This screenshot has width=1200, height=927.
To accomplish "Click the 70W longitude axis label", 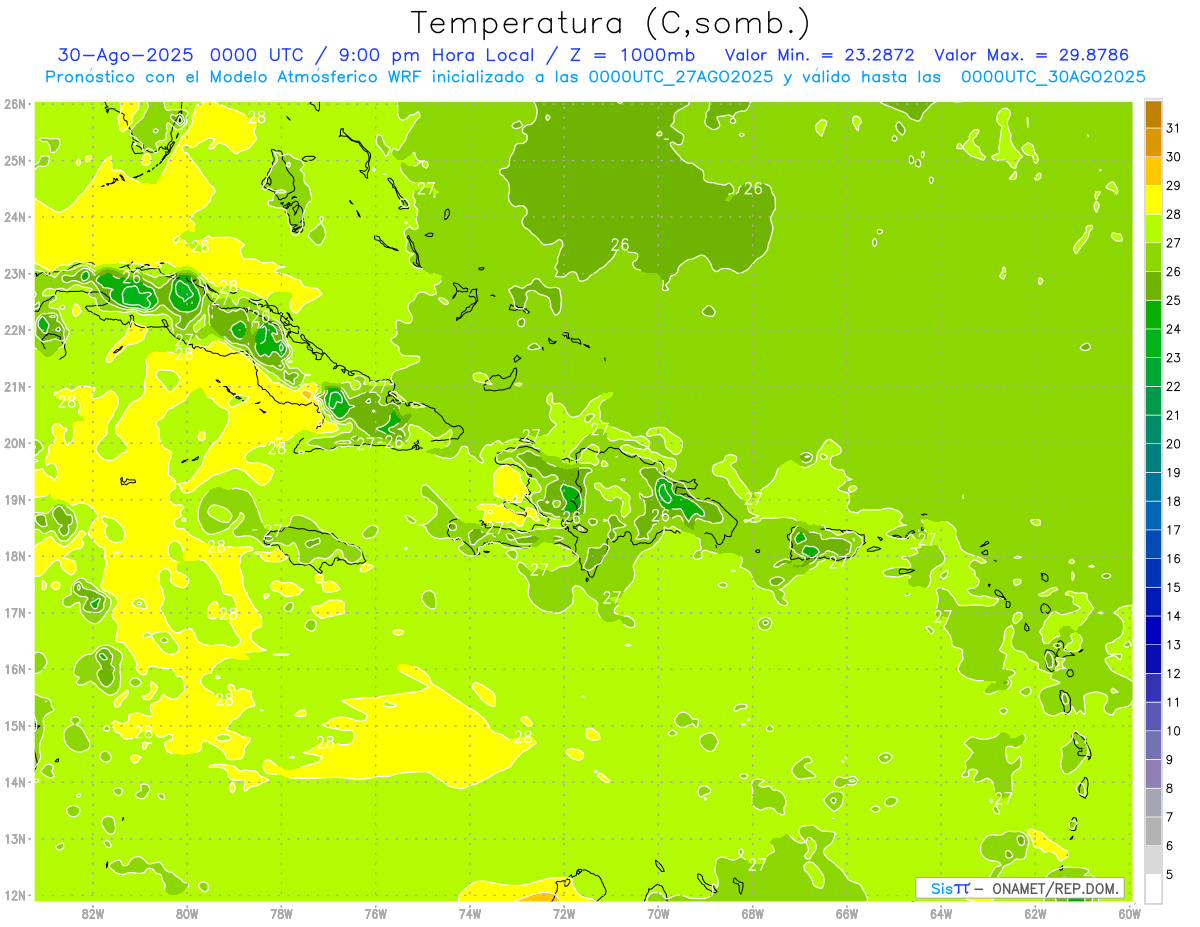I will pos(658,913).
